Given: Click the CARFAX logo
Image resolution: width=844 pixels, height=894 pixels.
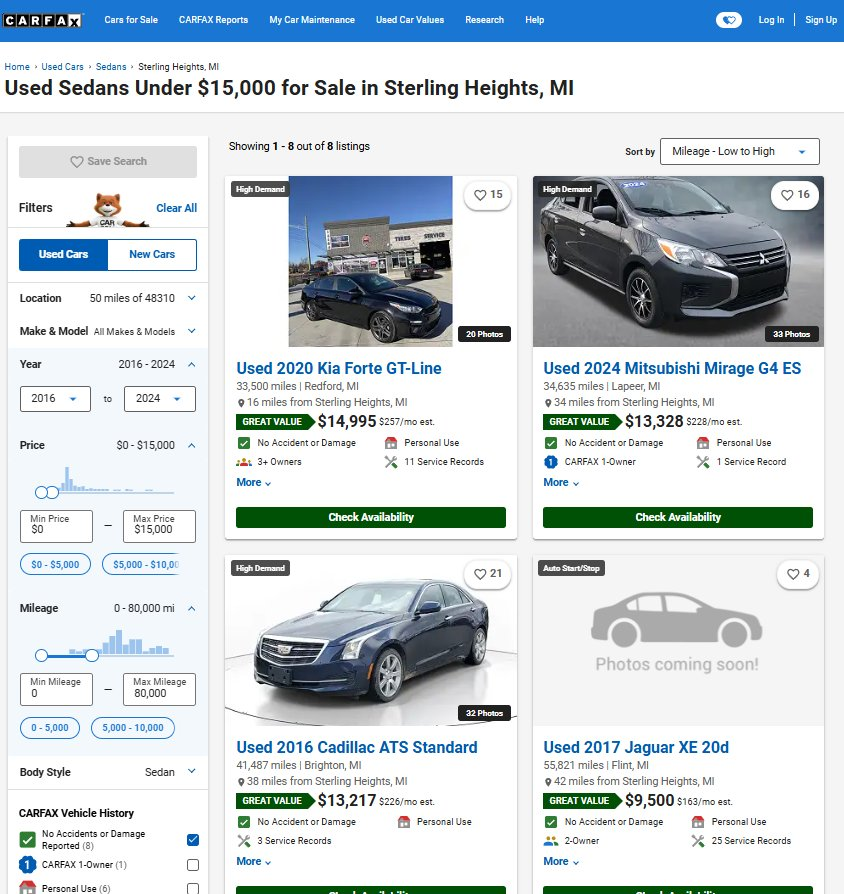Looking at the screenshot, I should (x=42, y=21).
